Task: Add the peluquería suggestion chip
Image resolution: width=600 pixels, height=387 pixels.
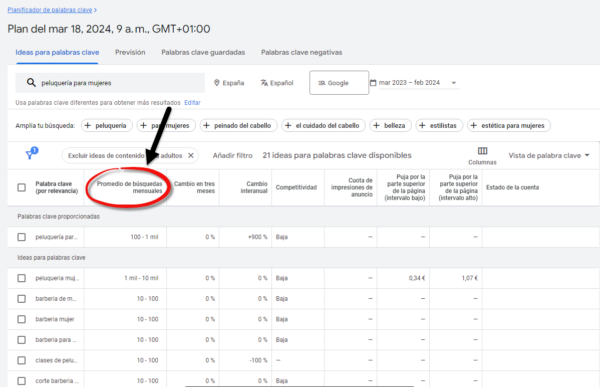Action: pos(107,126)
